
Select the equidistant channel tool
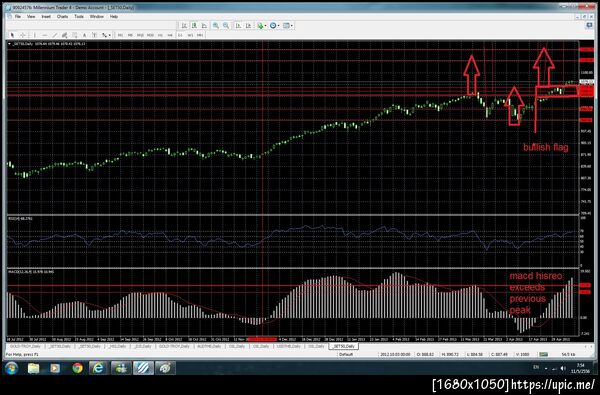(64, 35)
